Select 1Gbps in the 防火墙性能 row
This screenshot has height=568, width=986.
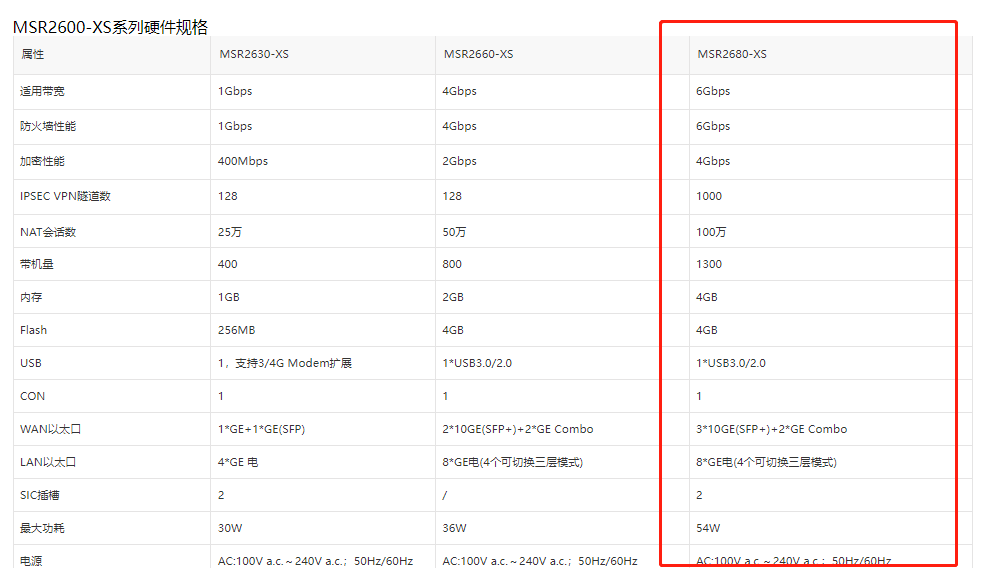(235, 126)
